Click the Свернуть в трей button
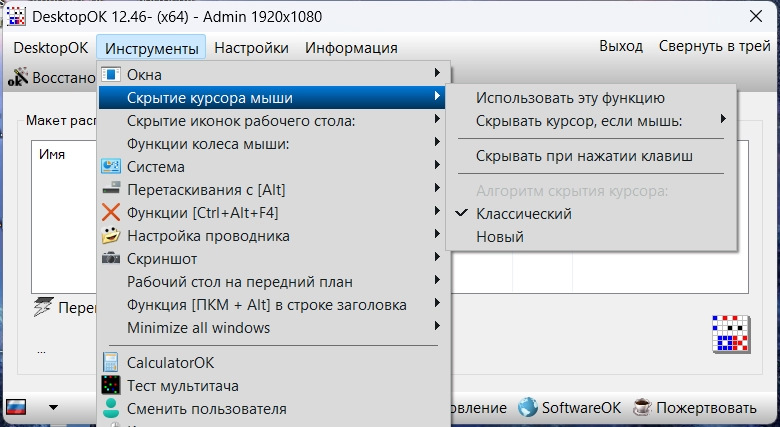This screenshot has width=780, height=427. click(714, 46)
